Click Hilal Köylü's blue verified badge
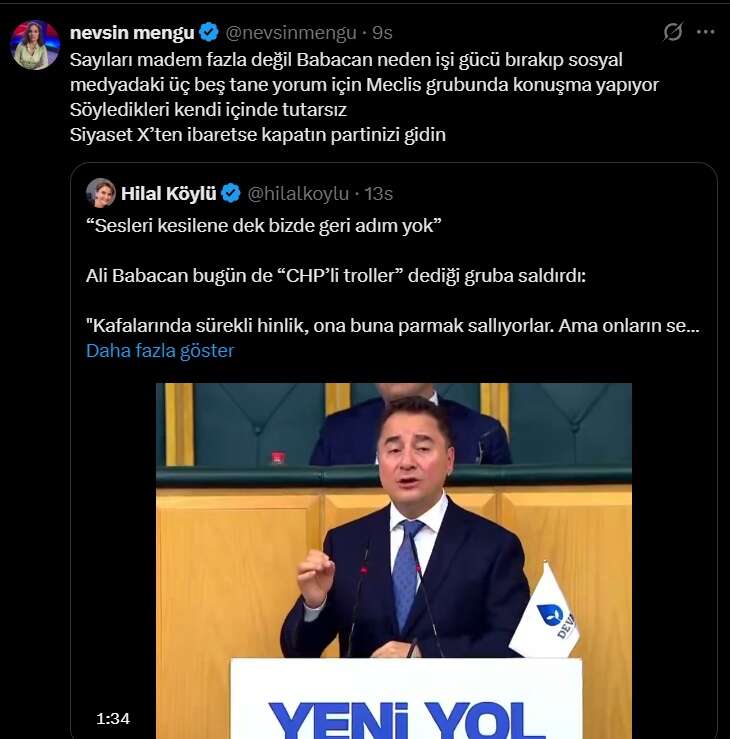Screen dimensions: 730x739 coord(231,193)
